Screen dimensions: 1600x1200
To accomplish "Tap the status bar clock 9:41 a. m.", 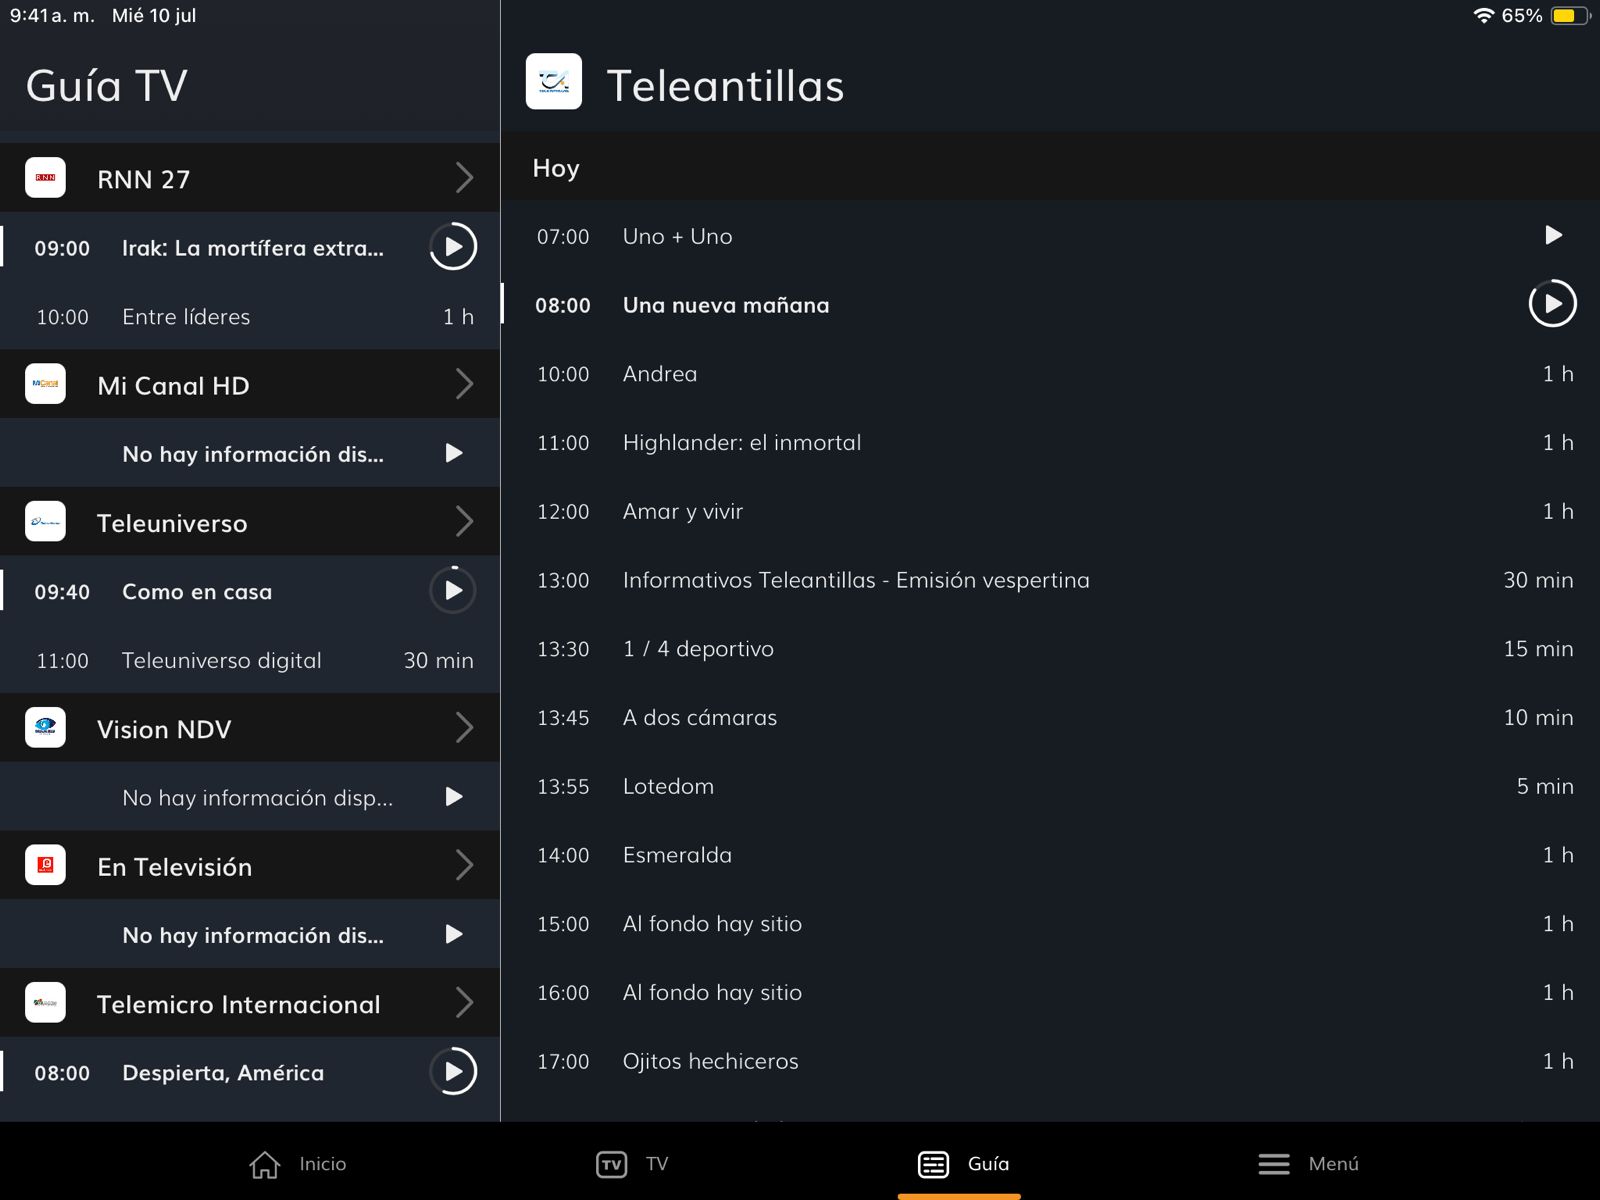I will pyautogui.click(x=52, y=15).
